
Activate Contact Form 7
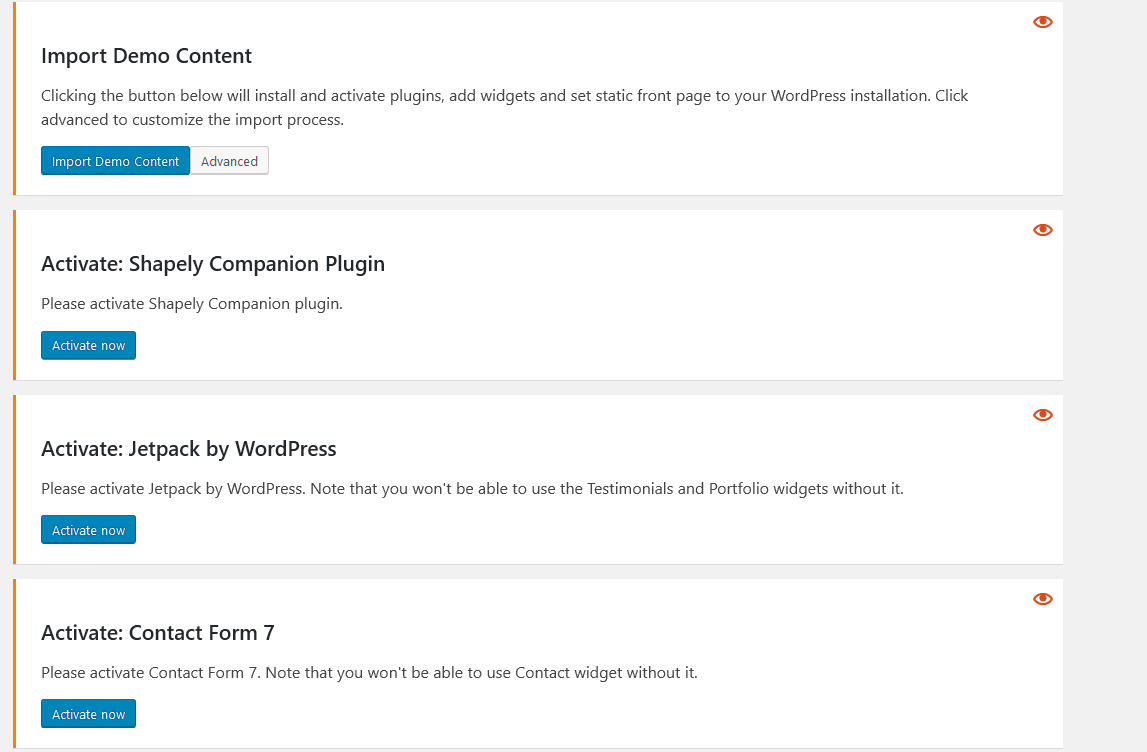tap(88, 713)
